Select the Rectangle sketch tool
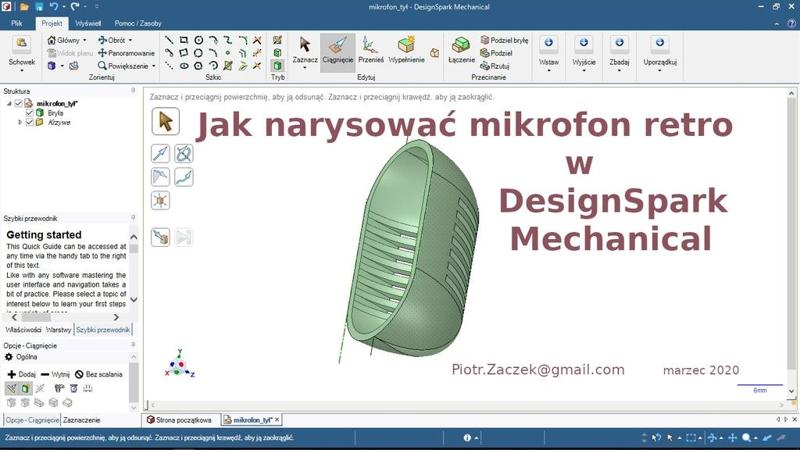The width and height of the screenshot is (800, 450). coord(184,40)
